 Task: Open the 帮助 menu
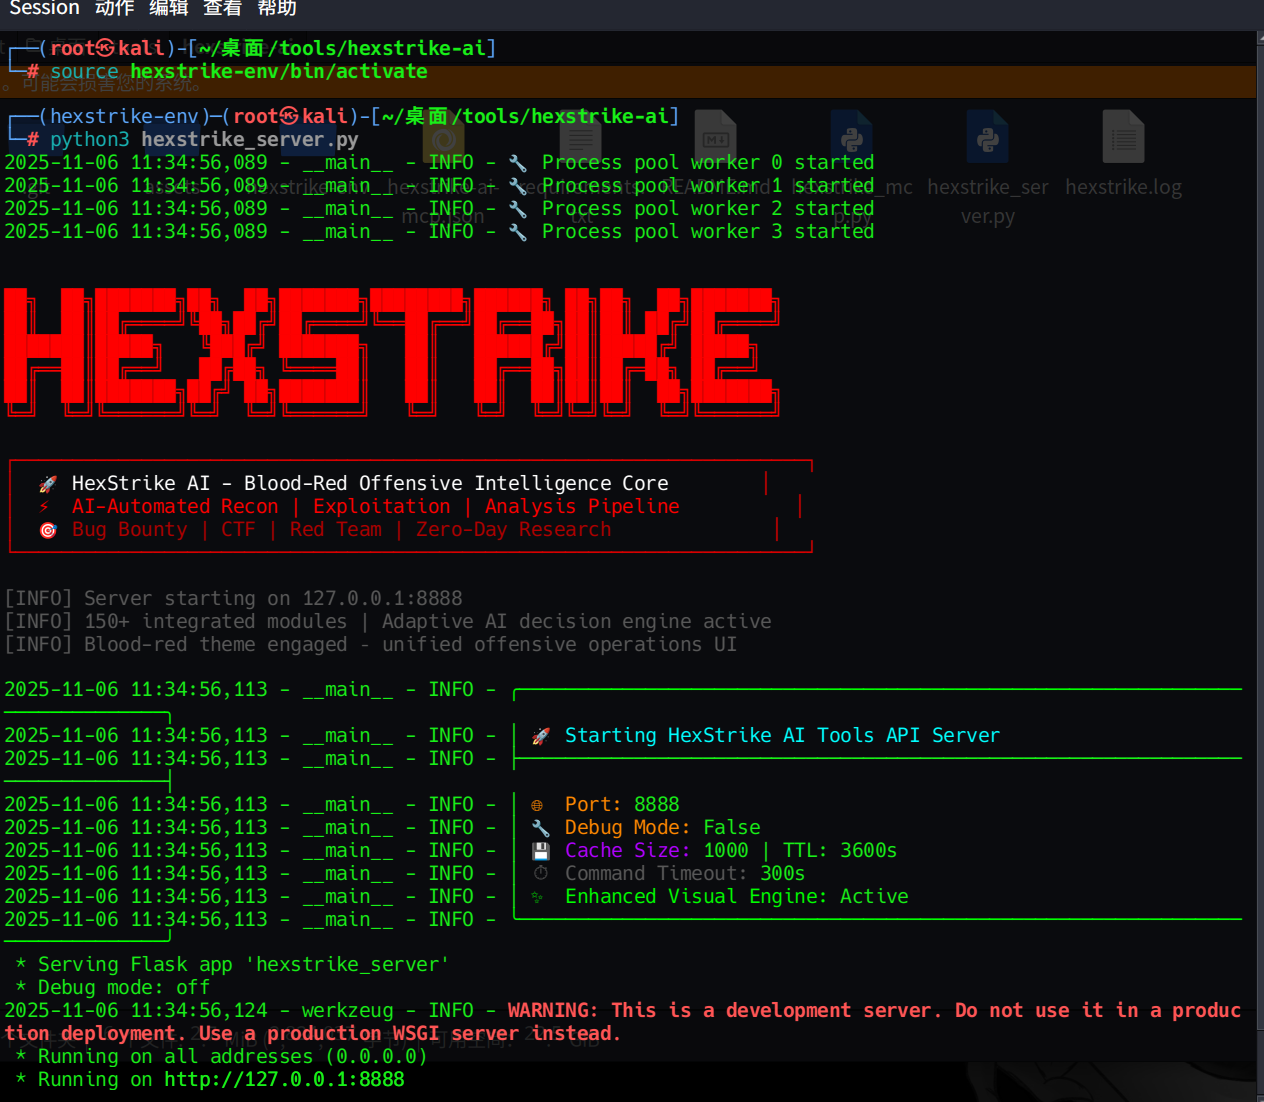pyautogui.click(x=276, y=9)
